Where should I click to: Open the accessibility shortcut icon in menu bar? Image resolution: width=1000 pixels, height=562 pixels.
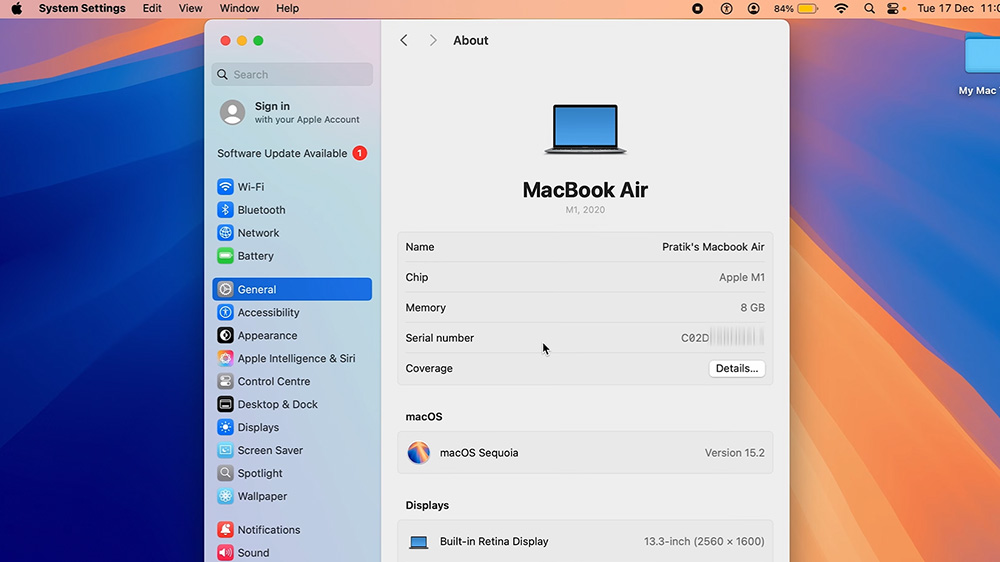(726, 8)
